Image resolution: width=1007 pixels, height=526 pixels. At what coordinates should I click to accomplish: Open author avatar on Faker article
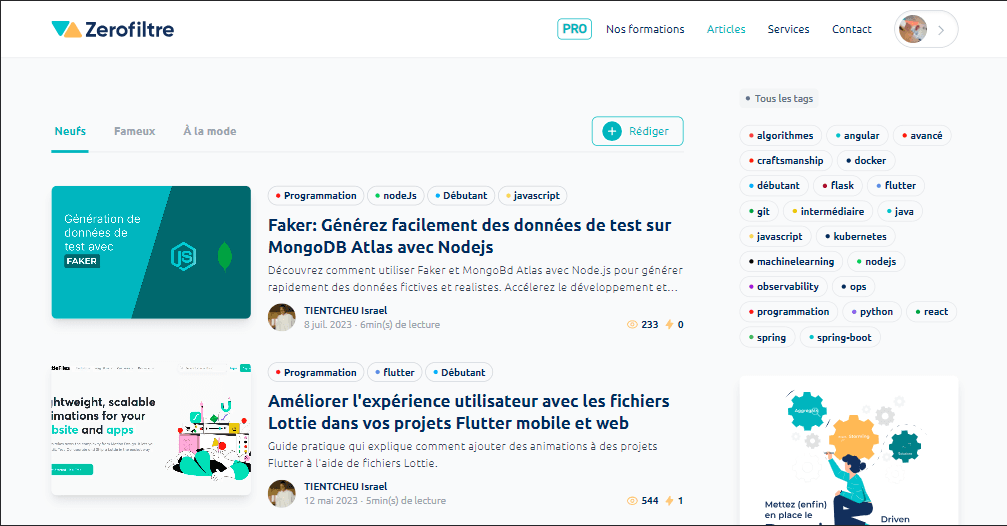[x=281, y=317]
